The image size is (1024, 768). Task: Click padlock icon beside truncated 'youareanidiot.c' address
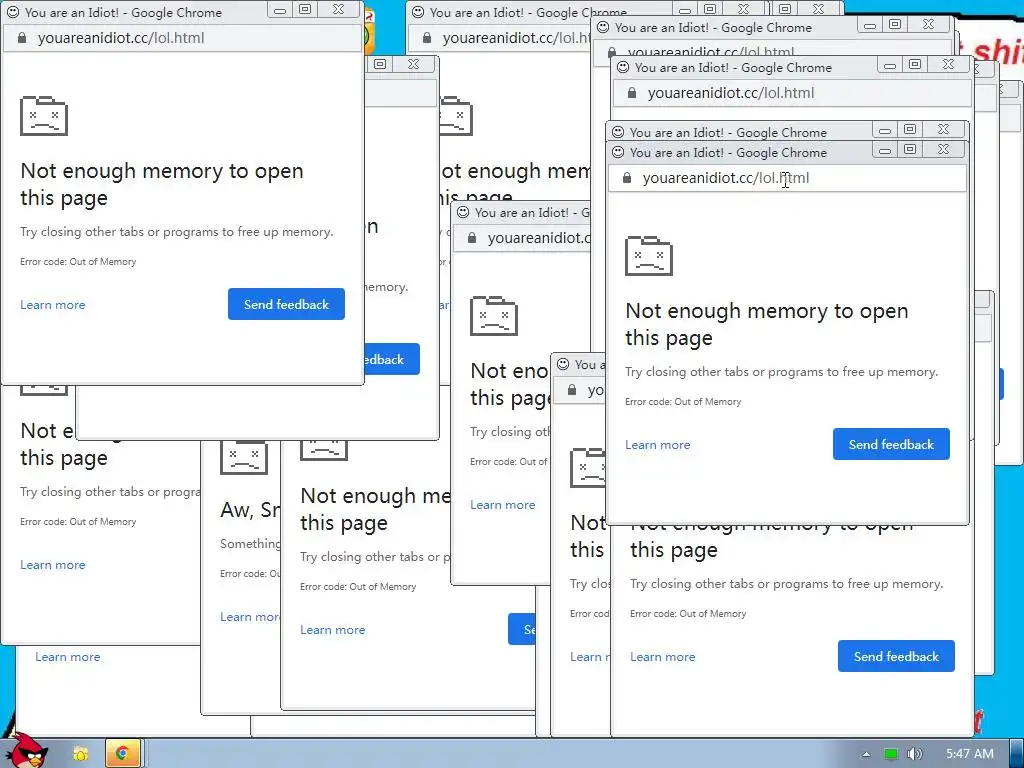click(x=472, y=238)
